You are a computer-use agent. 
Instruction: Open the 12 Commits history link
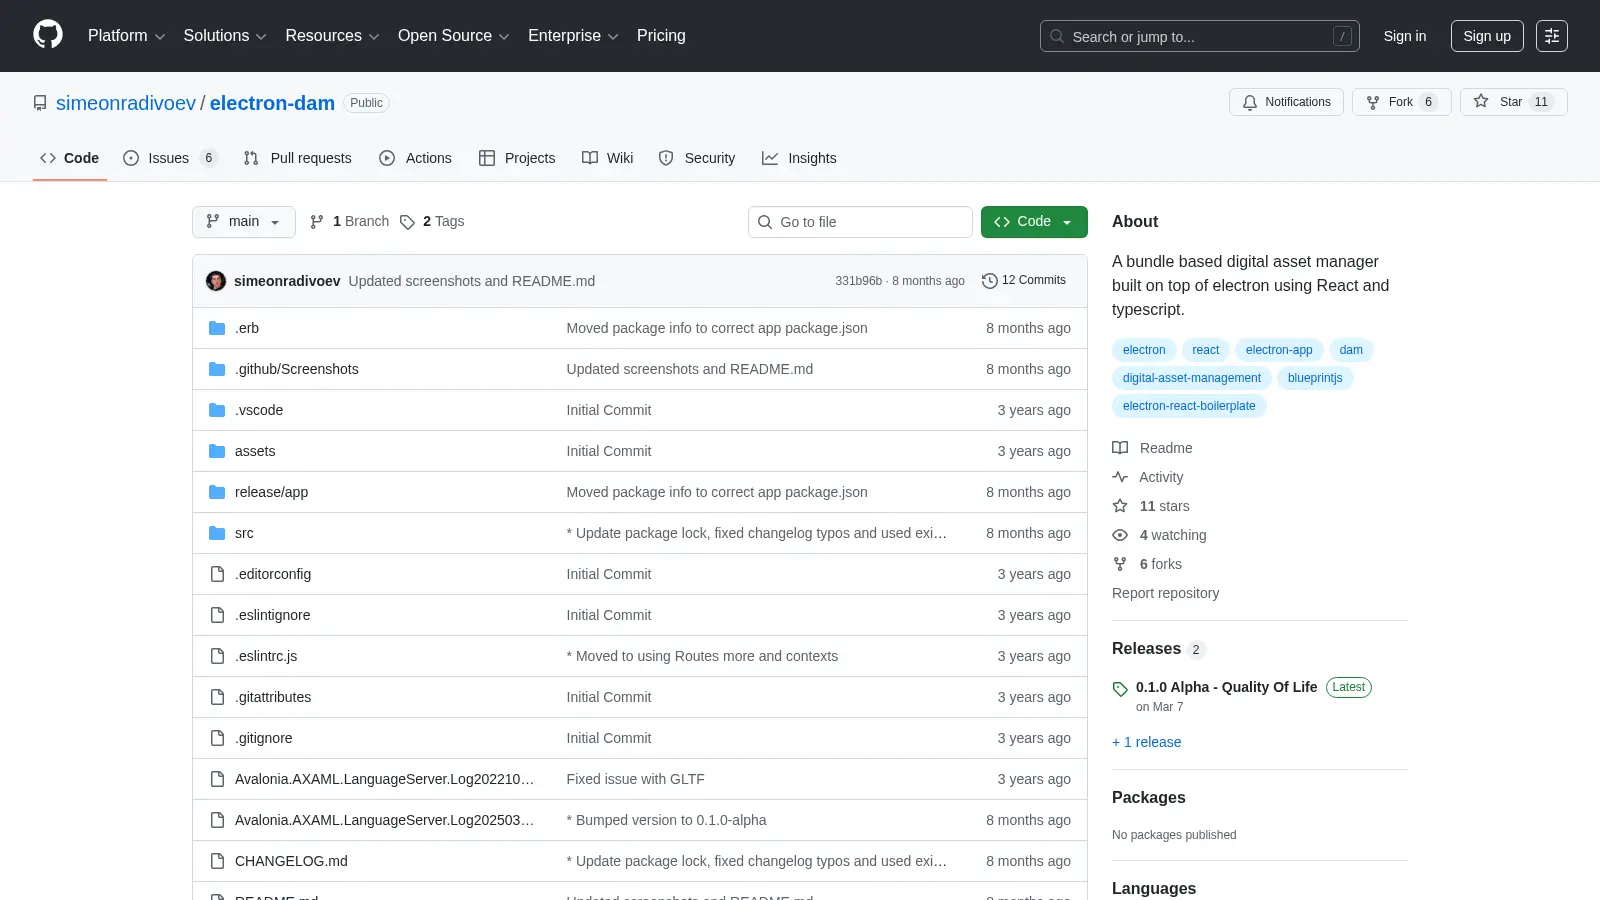[x=1024, y=281]
